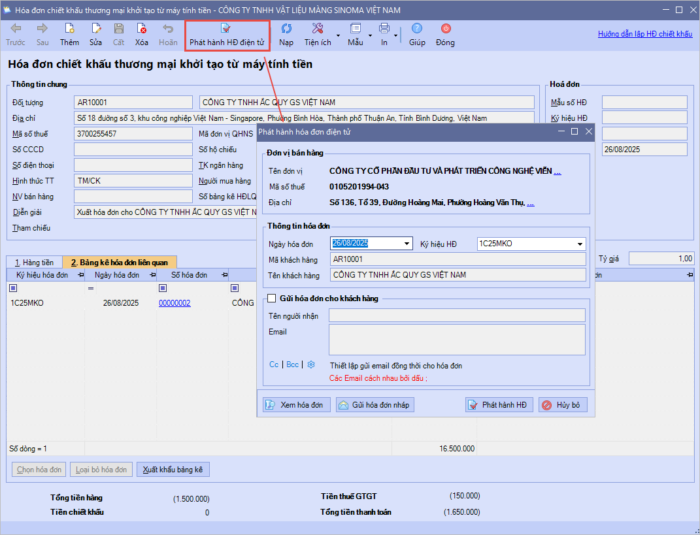Click the Thêm (Add) toolbar icon
The width and height of the screenshot is (700, 535).
click(x=69, y=35)
